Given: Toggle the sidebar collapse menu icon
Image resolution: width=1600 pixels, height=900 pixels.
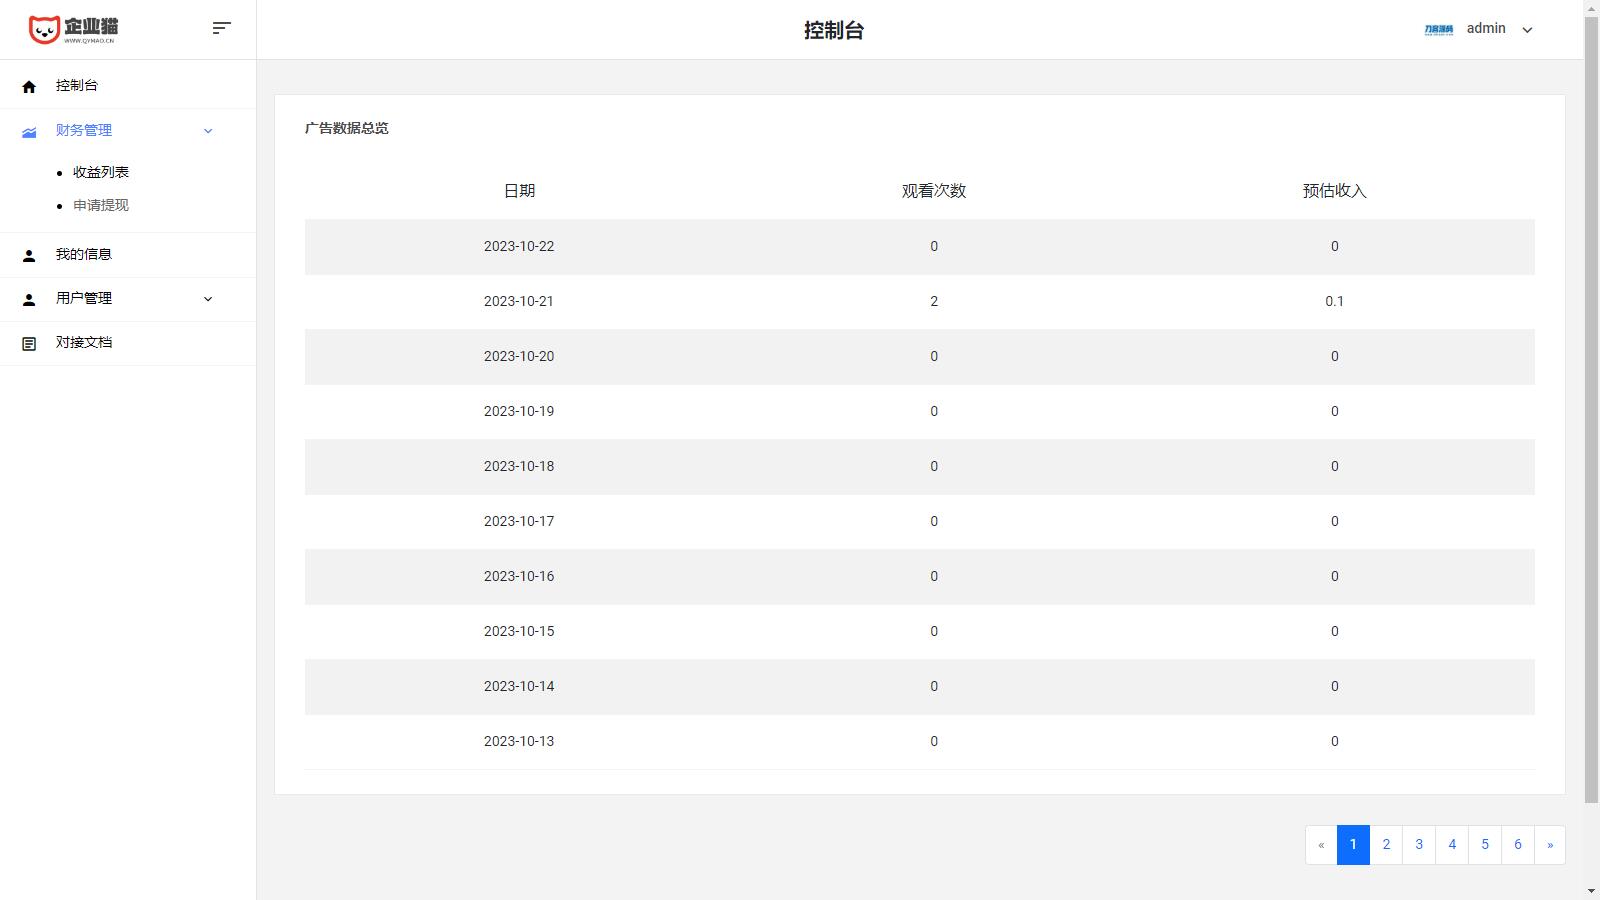Looking at the screenshot, I should coord(222,28).
